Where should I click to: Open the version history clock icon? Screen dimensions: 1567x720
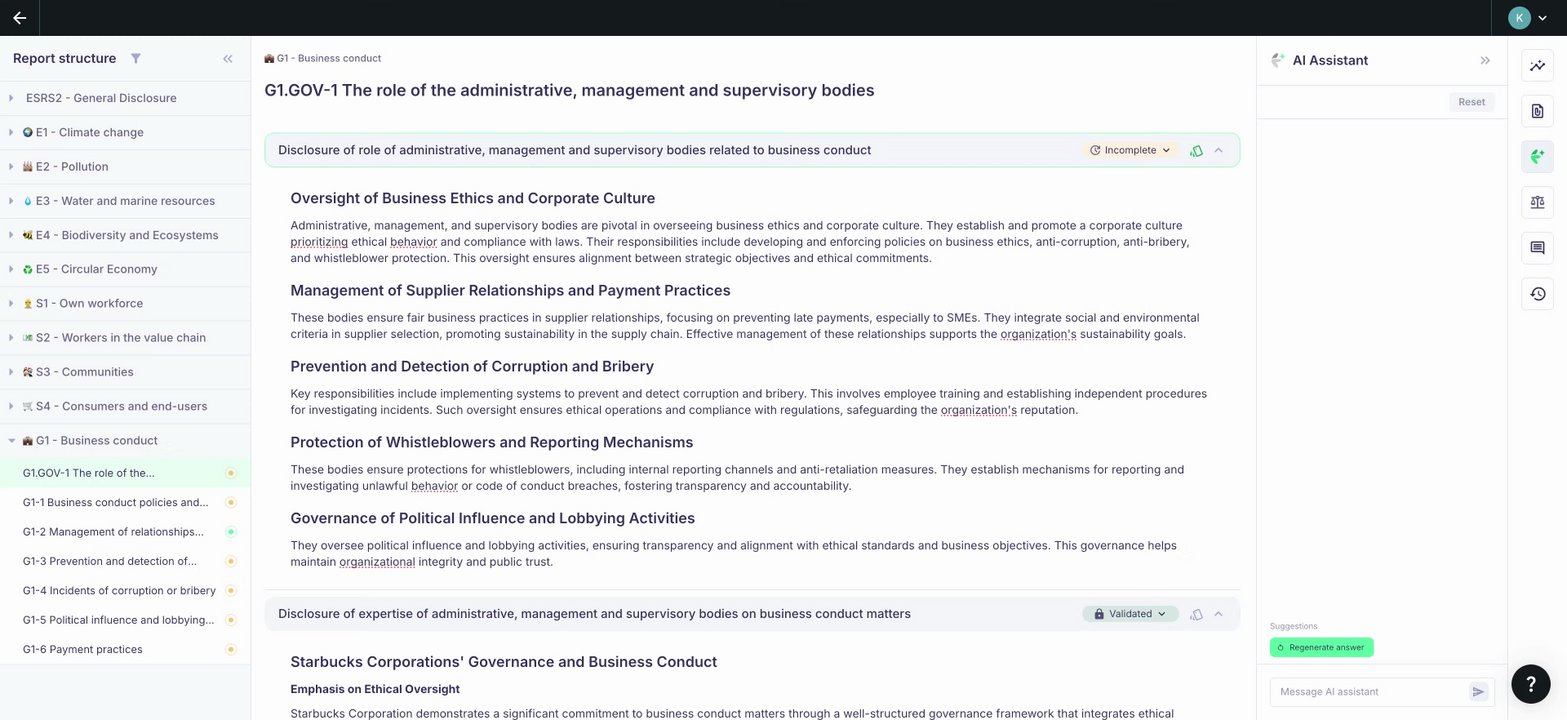(x=1537, y=294)
